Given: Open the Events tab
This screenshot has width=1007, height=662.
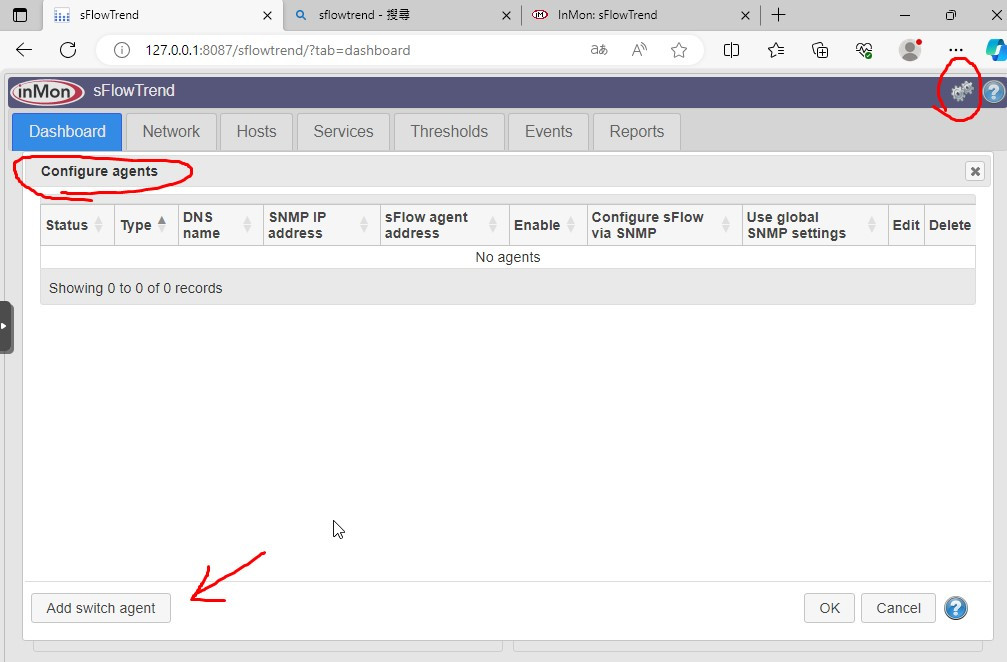Looking at the screenshot, I should point(548,132).
